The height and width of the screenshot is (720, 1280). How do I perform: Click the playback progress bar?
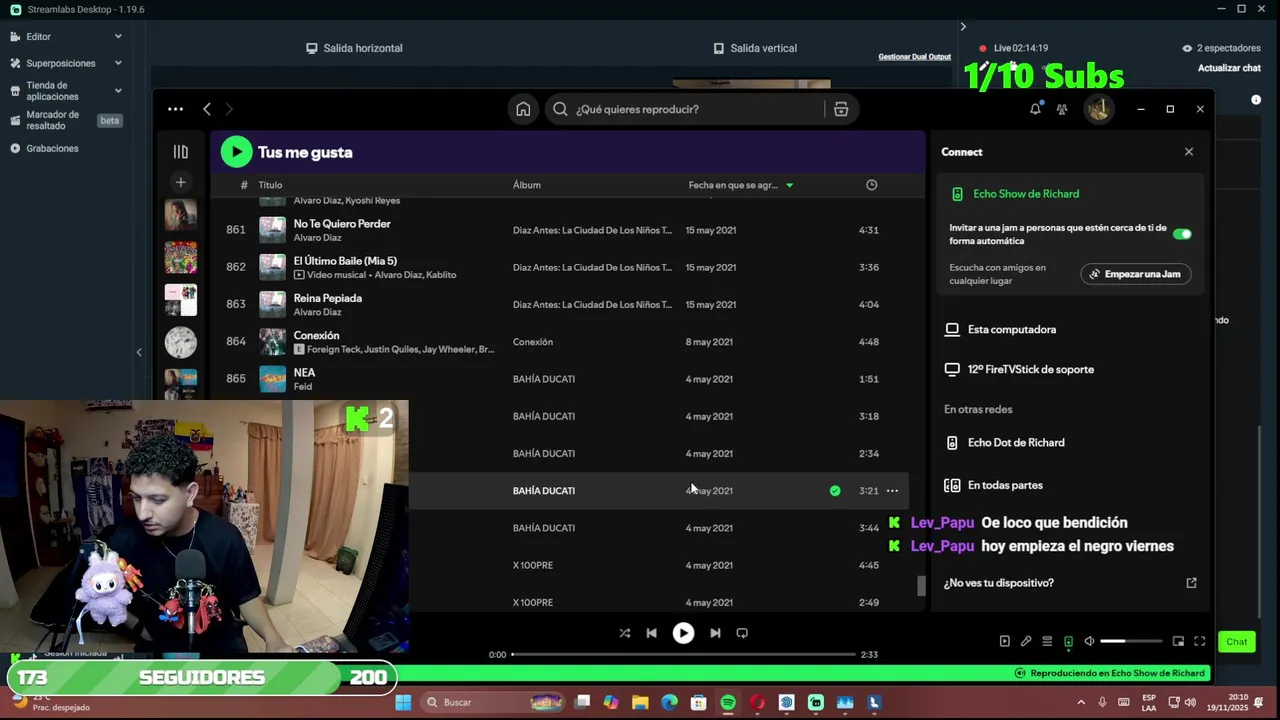pos(684,654)
